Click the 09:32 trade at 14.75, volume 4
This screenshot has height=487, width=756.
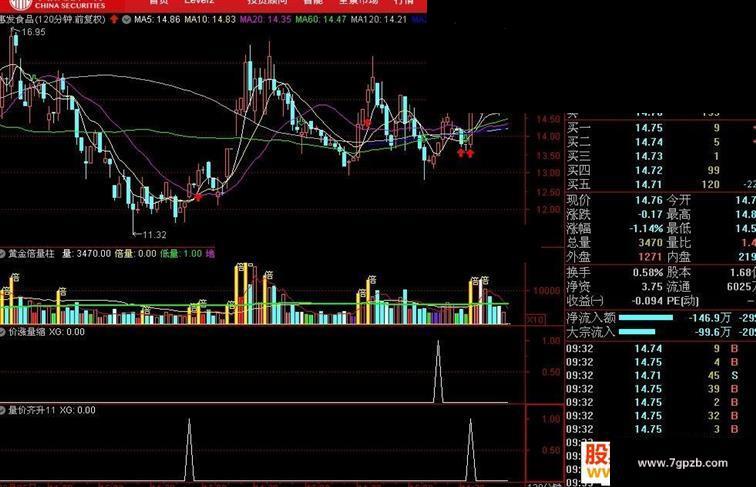[653, 362]
